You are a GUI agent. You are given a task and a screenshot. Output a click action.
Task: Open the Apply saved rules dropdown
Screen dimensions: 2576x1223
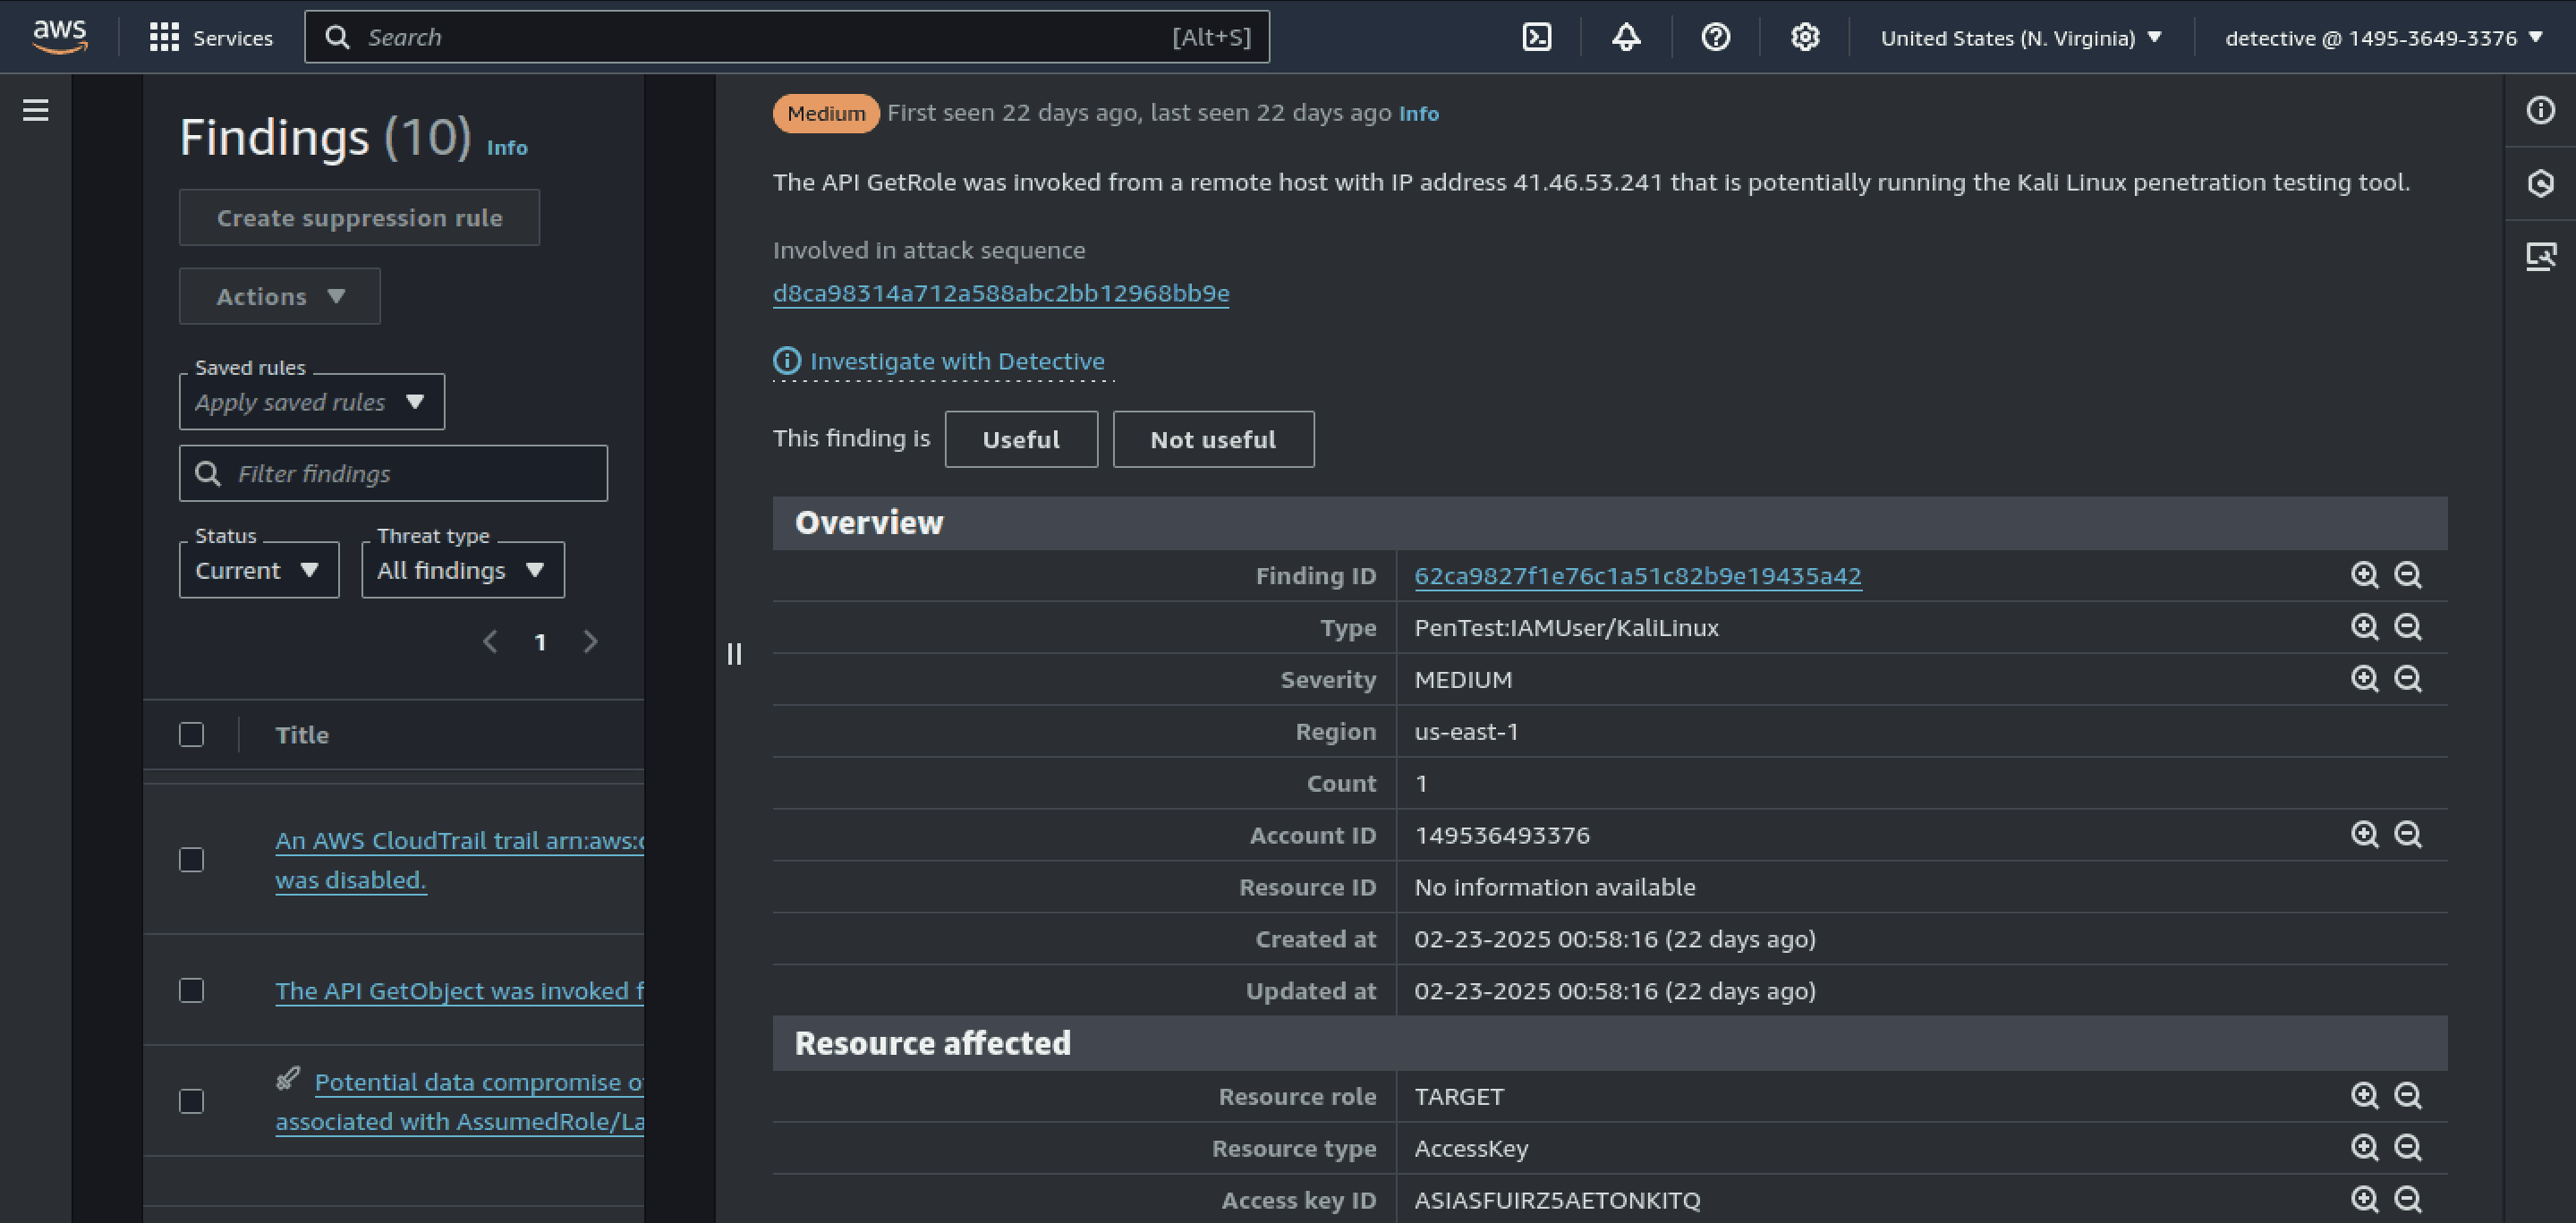pos(312,402)
